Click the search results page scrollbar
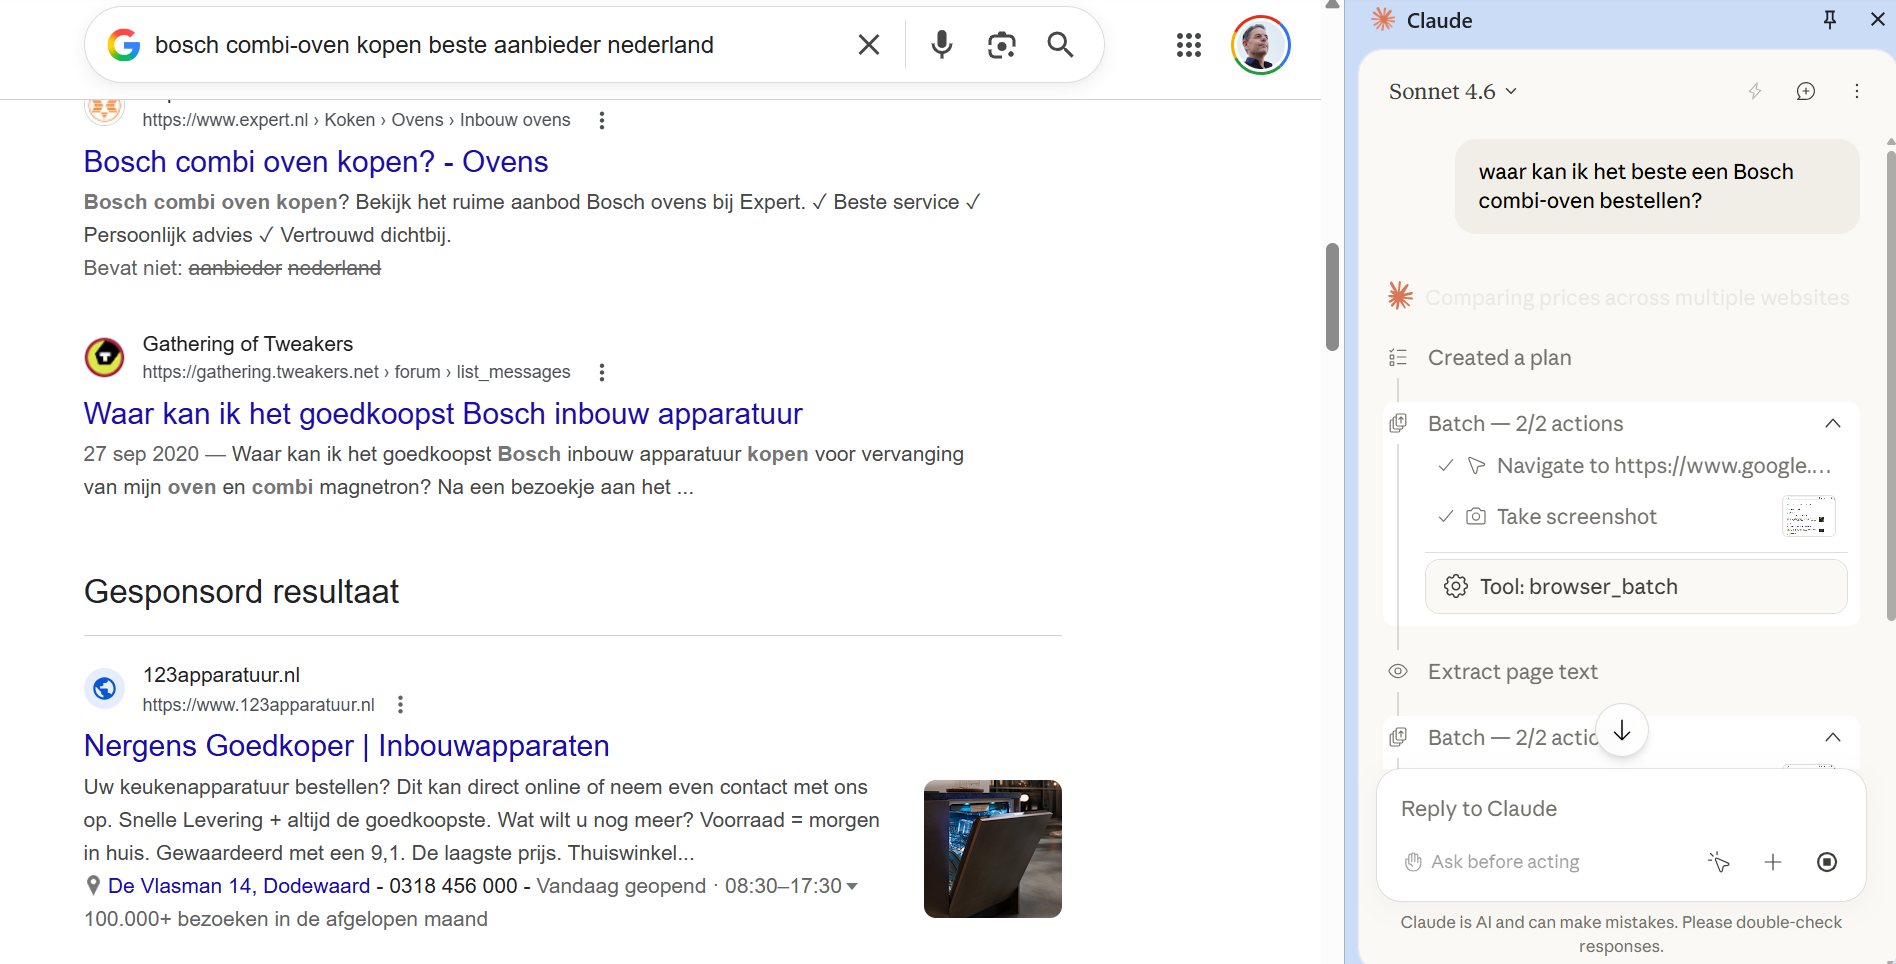Screen dimensions: 1896x964 pyautogui.click(x=1332, y=296)
